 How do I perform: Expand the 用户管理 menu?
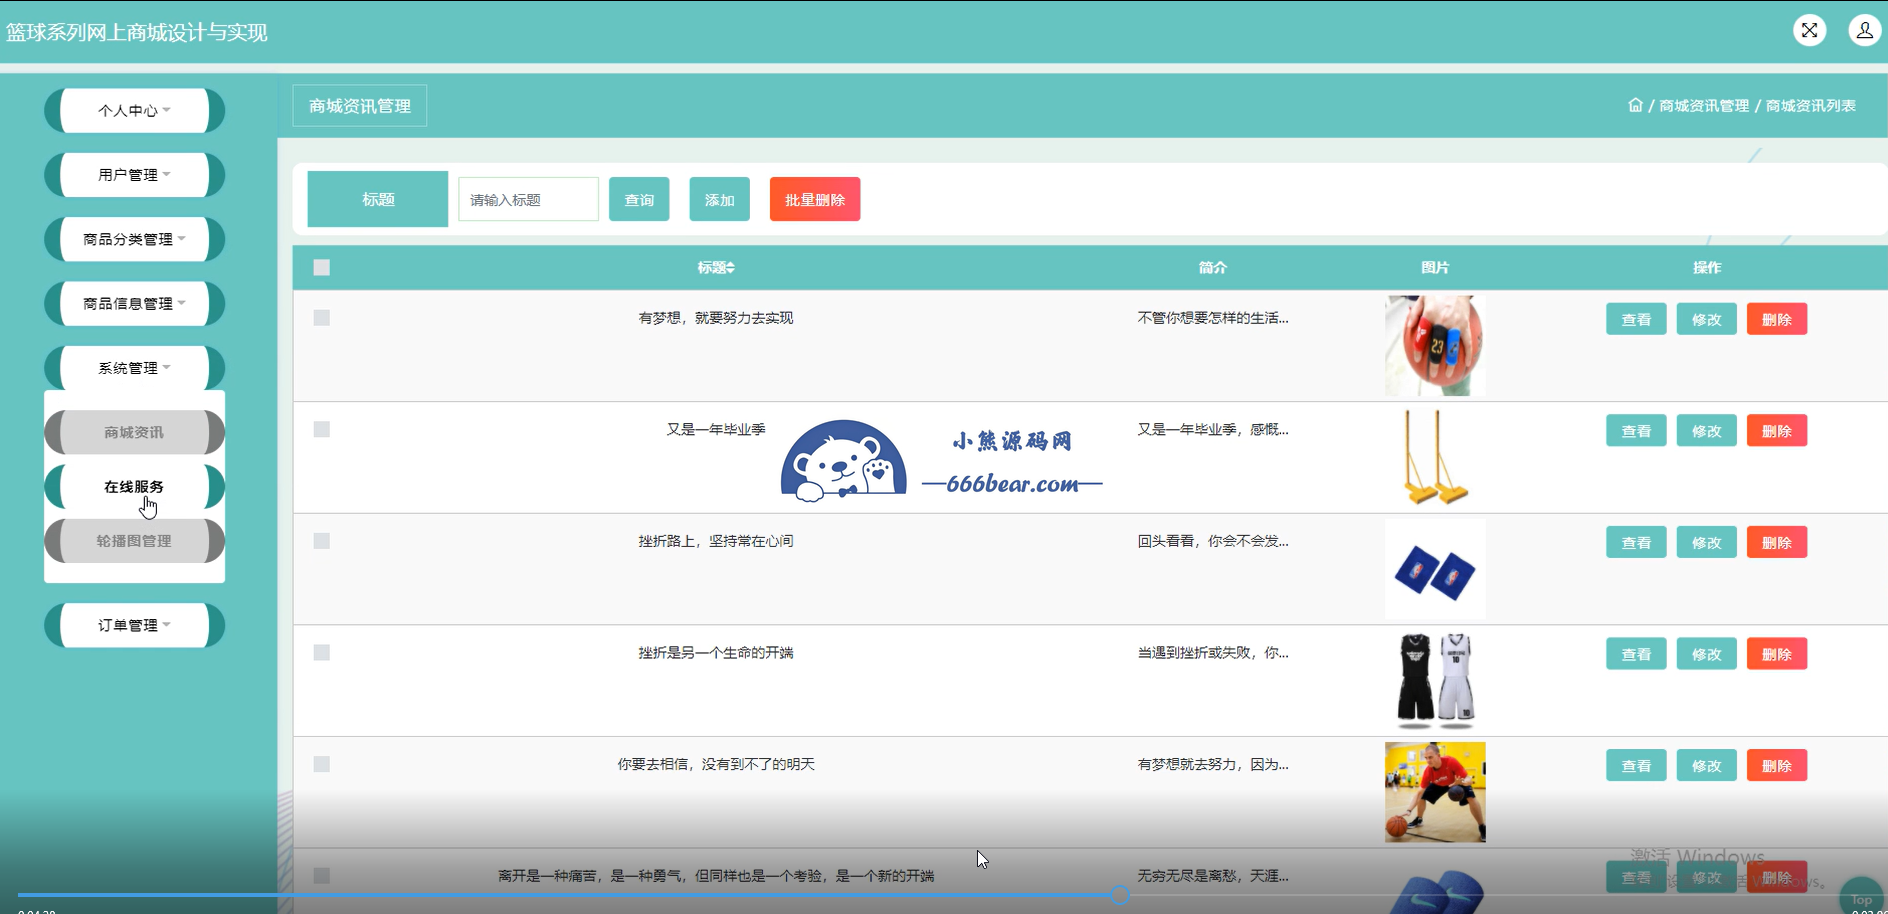tap(134, 175)
